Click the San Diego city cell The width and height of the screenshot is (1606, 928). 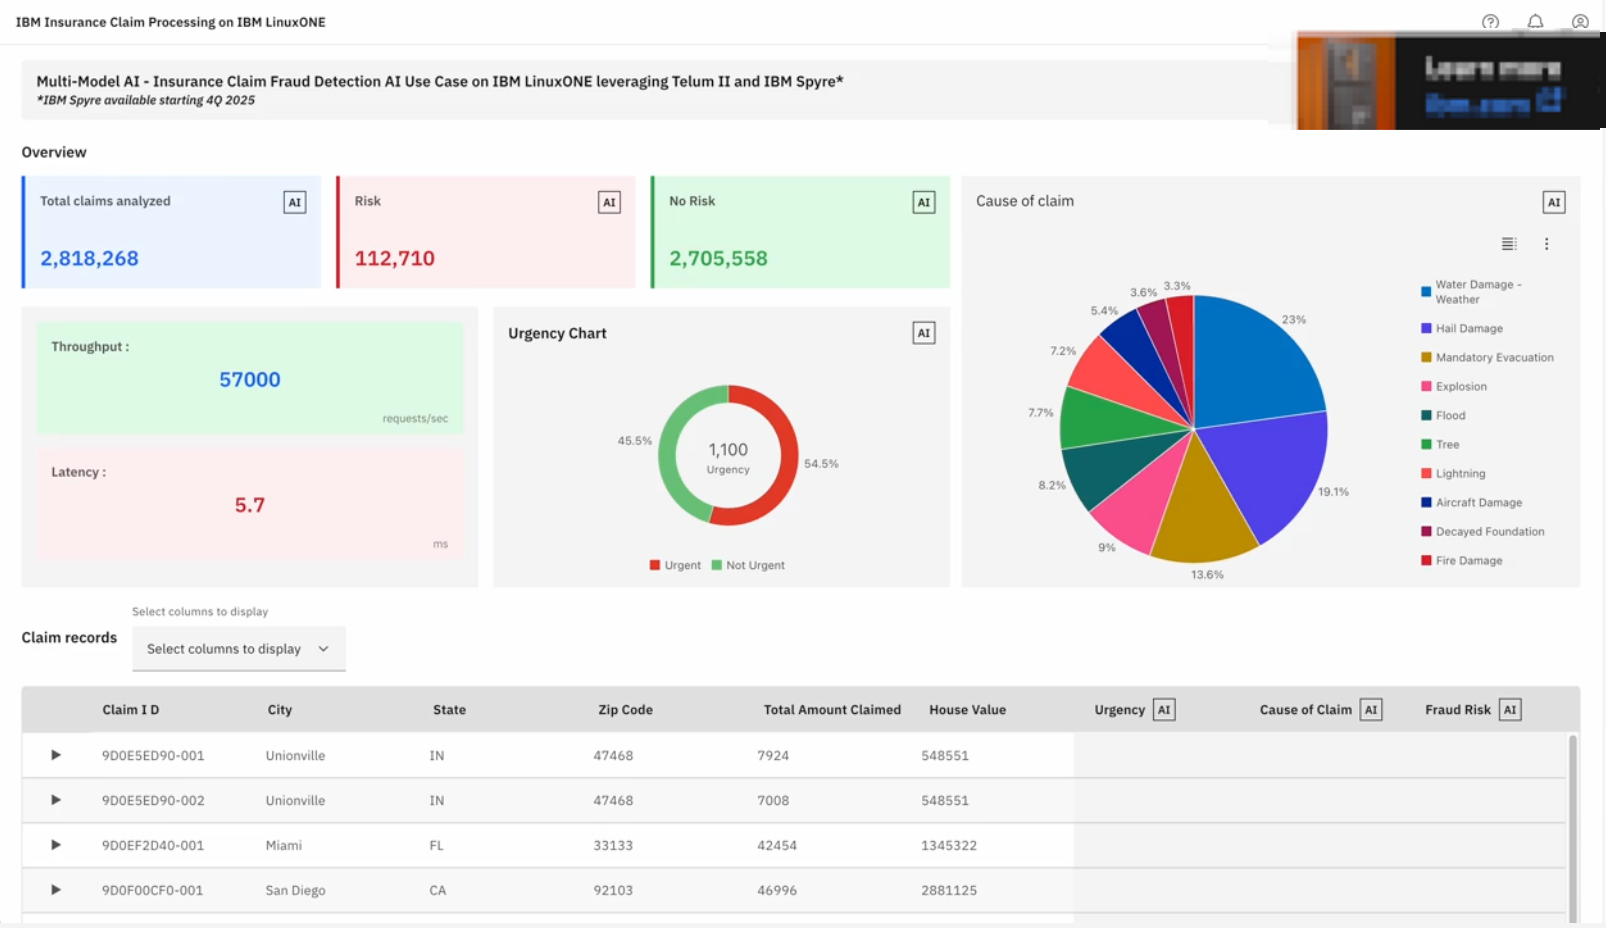(295, 890)
